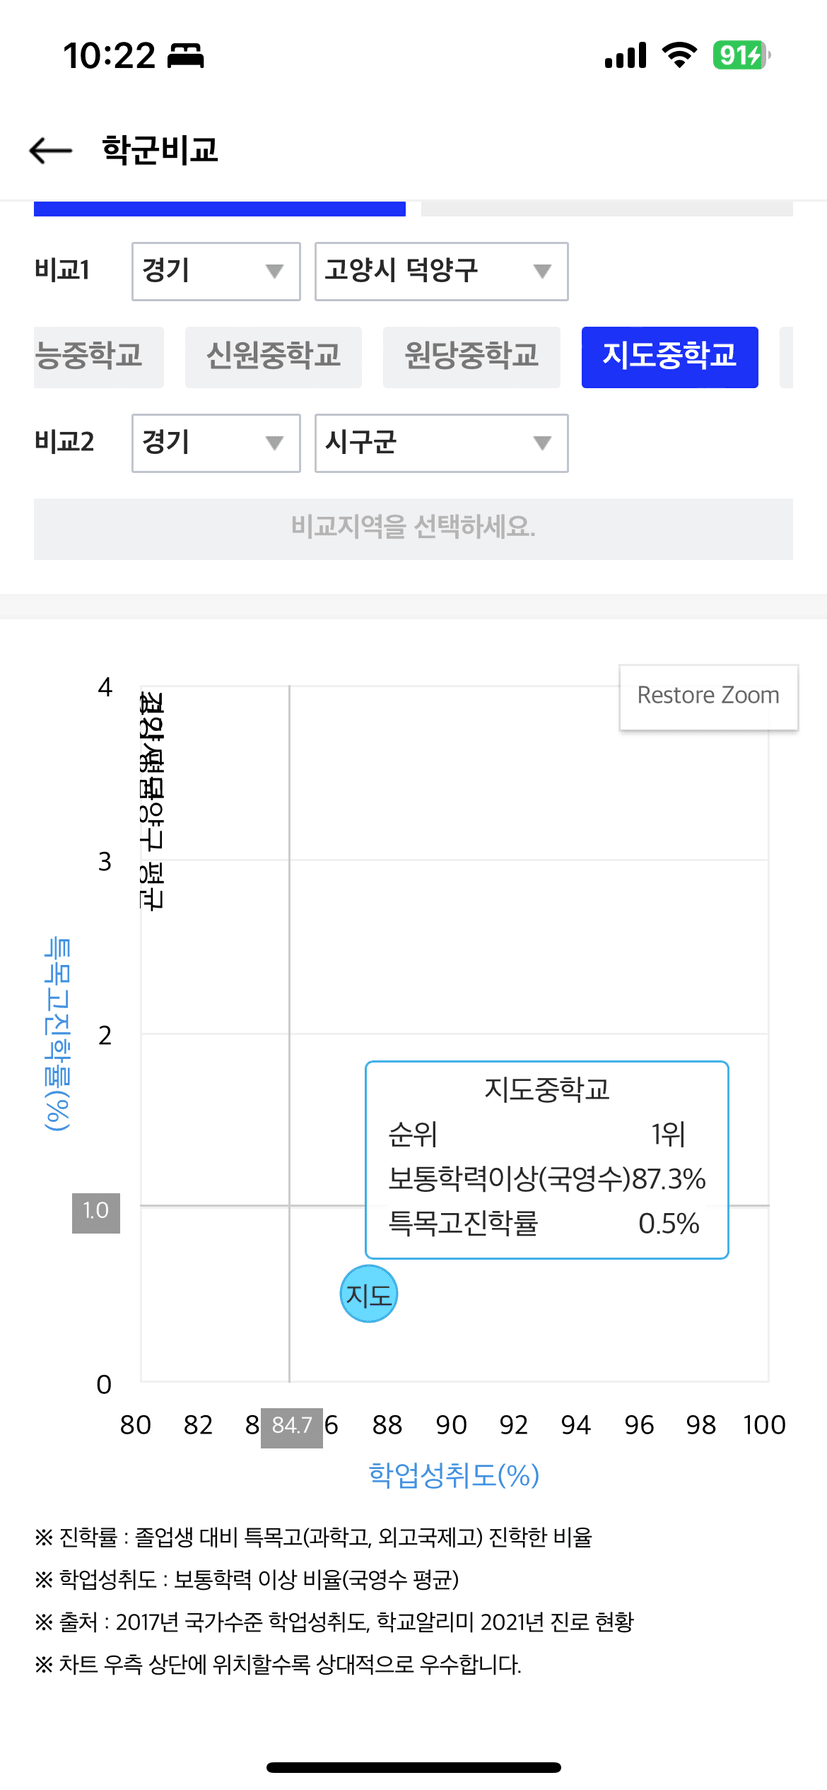
Task: Tap the battery indicator icon
Action: coord(741,55)
